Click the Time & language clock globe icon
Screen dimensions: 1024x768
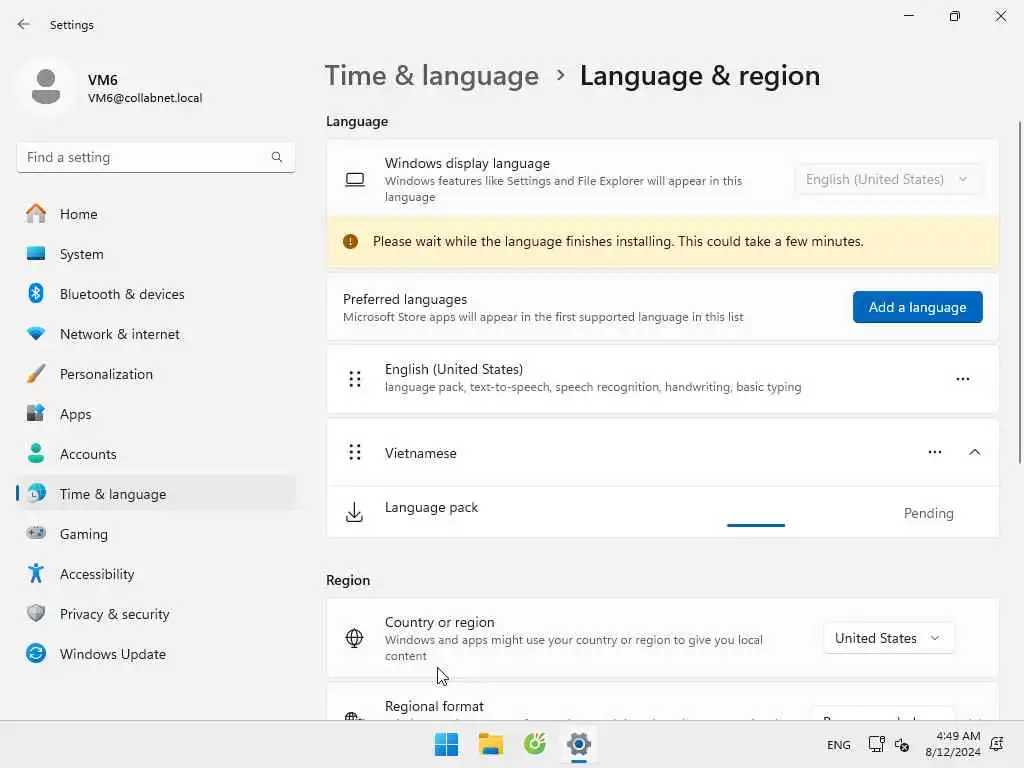[37, 493]
